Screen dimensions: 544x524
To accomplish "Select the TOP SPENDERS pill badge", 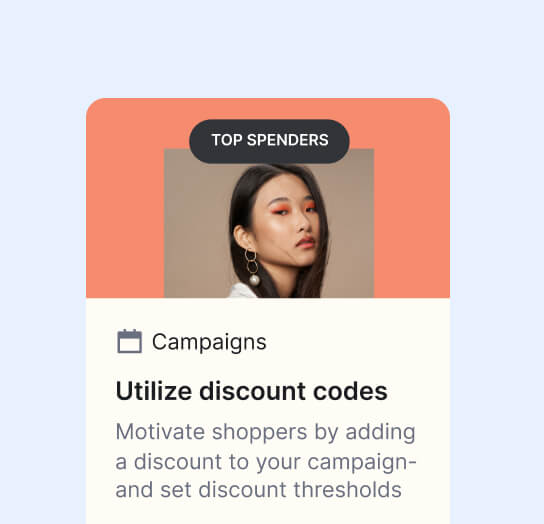I will point(269,141).
